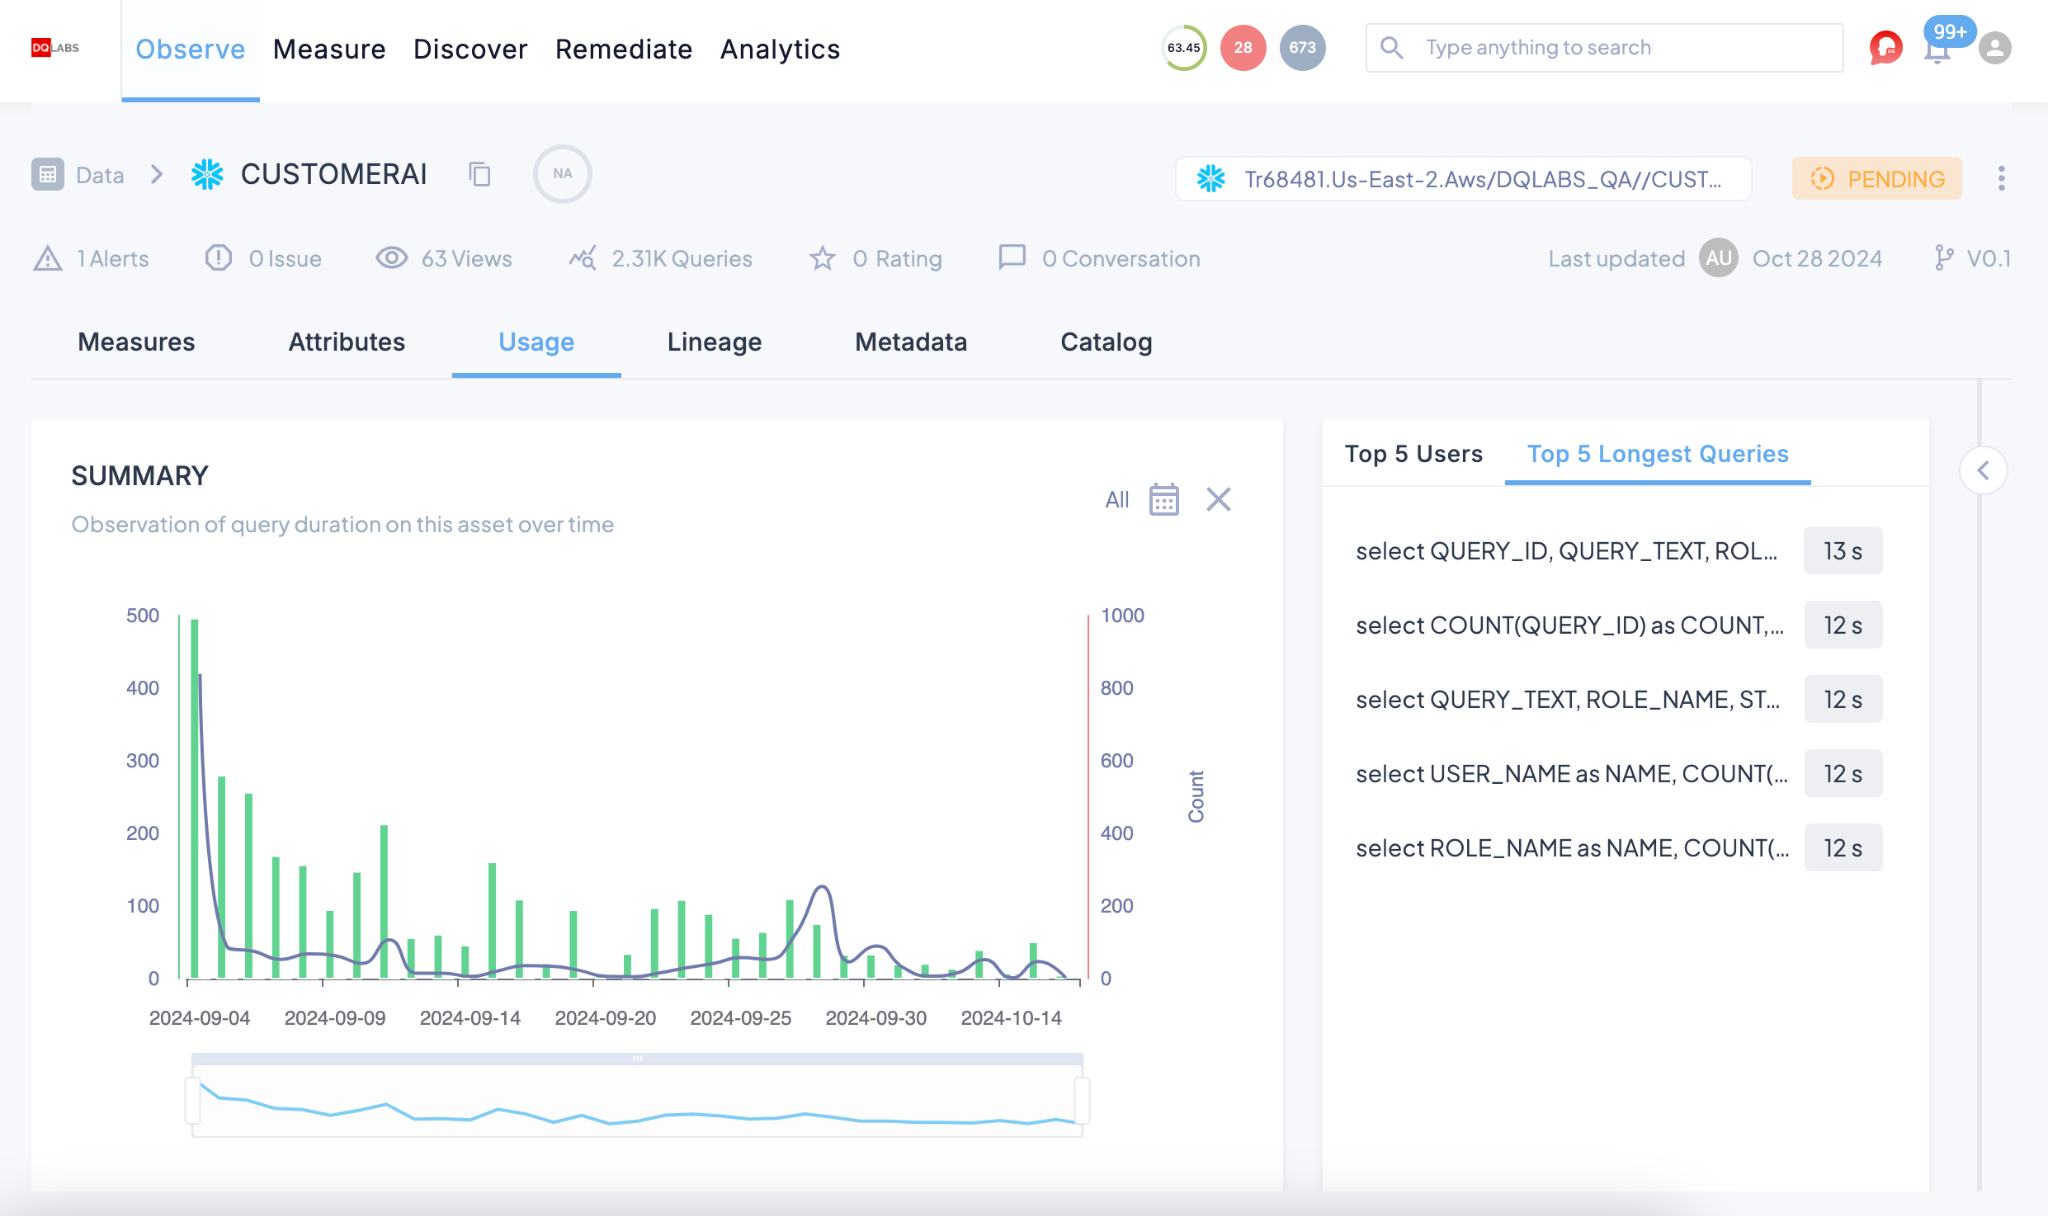Click the NA score circle

coord(563,174)
